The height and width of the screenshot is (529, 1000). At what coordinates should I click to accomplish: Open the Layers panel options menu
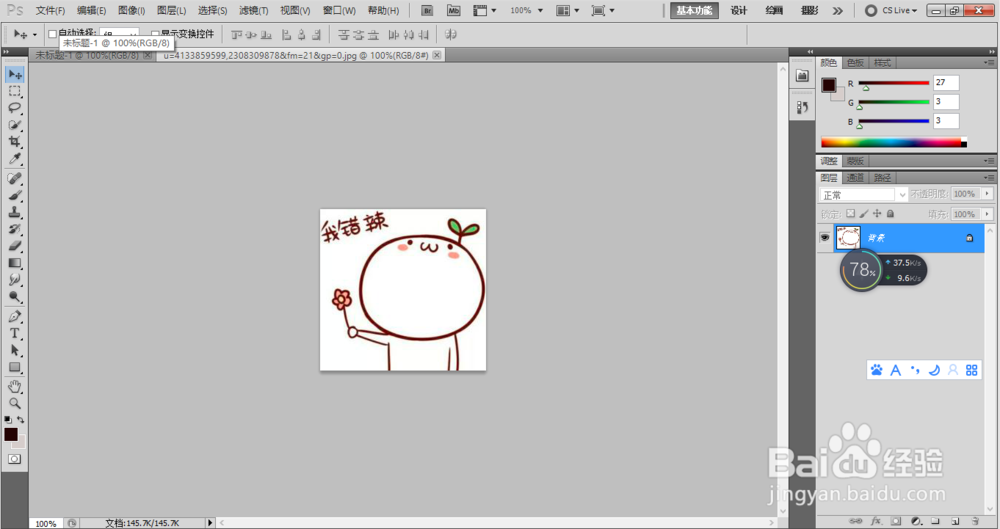click(989, 177)
